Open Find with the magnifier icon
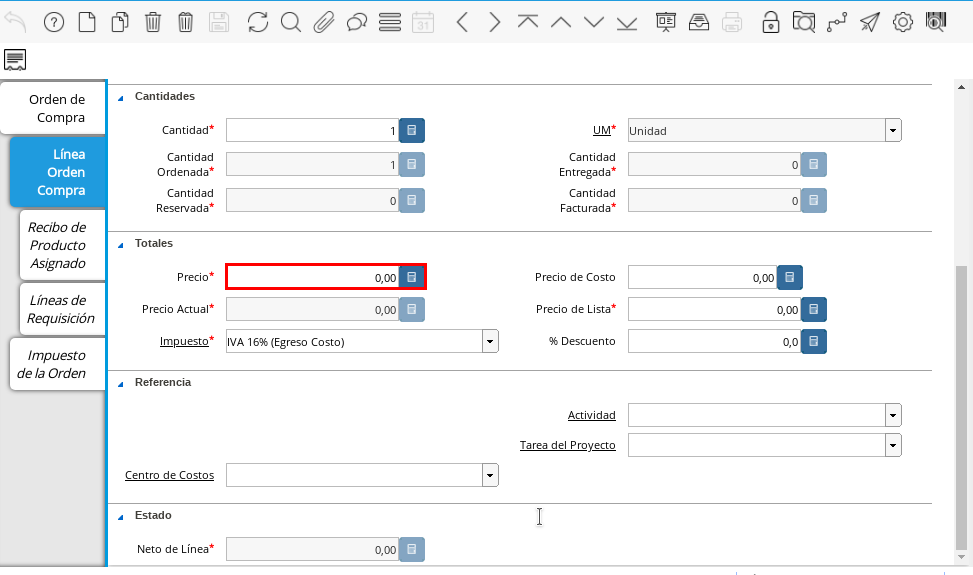This screenshot has width=973, height=575. (290, 23)
